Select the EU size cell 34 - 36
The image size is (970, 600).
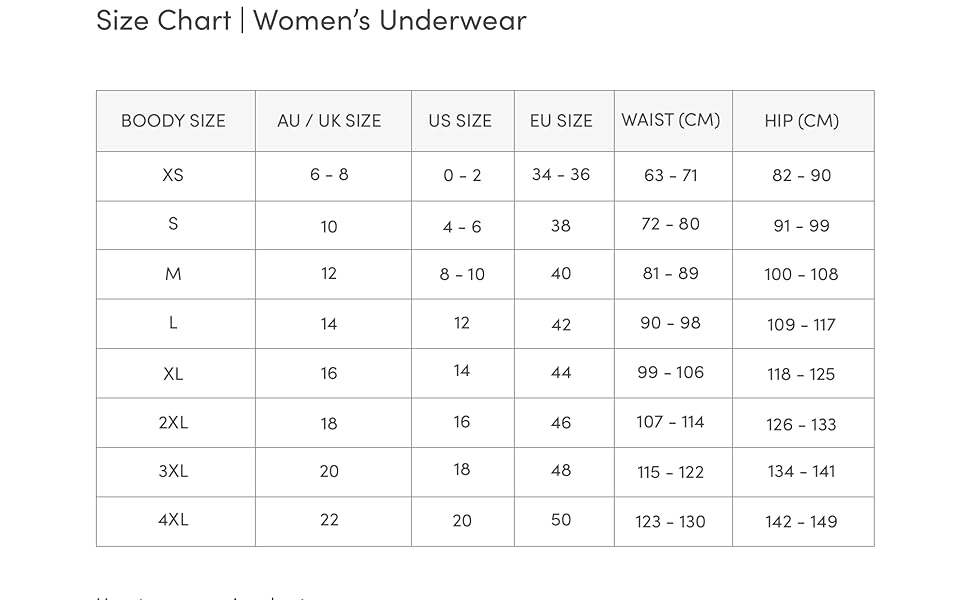[561, 175]
